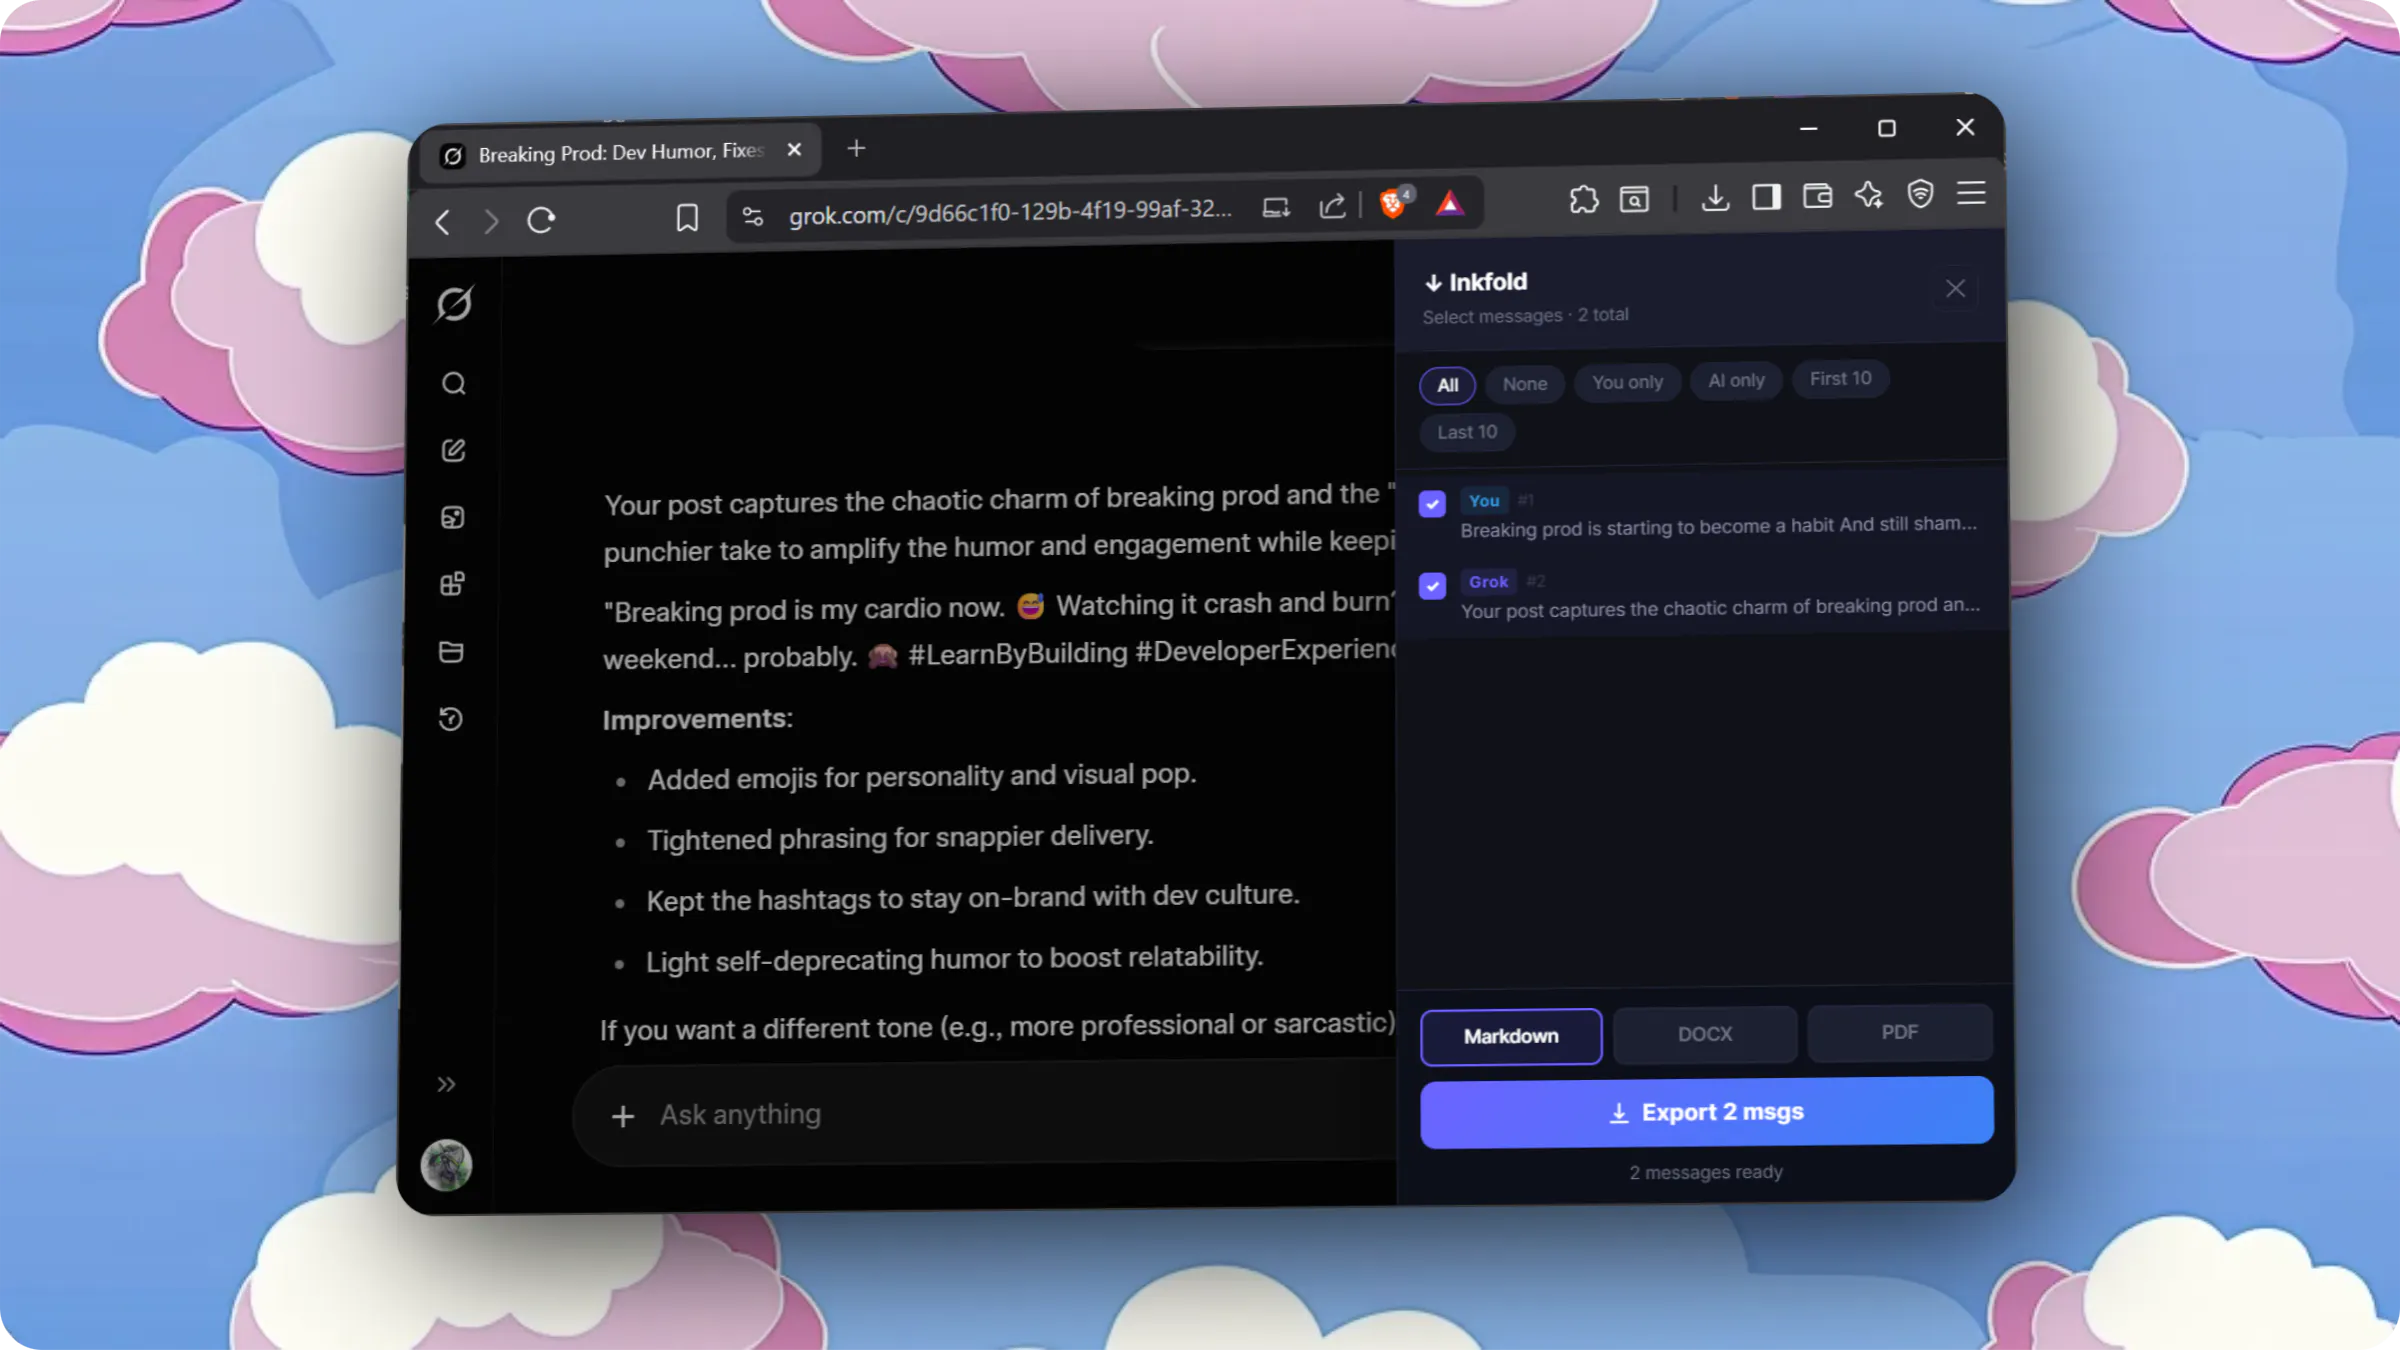Image resolution: width=2400 pixels, height=1350 pixels.
Task: Click '2 messages ready' status text
Action: tap(1706, 1172)
